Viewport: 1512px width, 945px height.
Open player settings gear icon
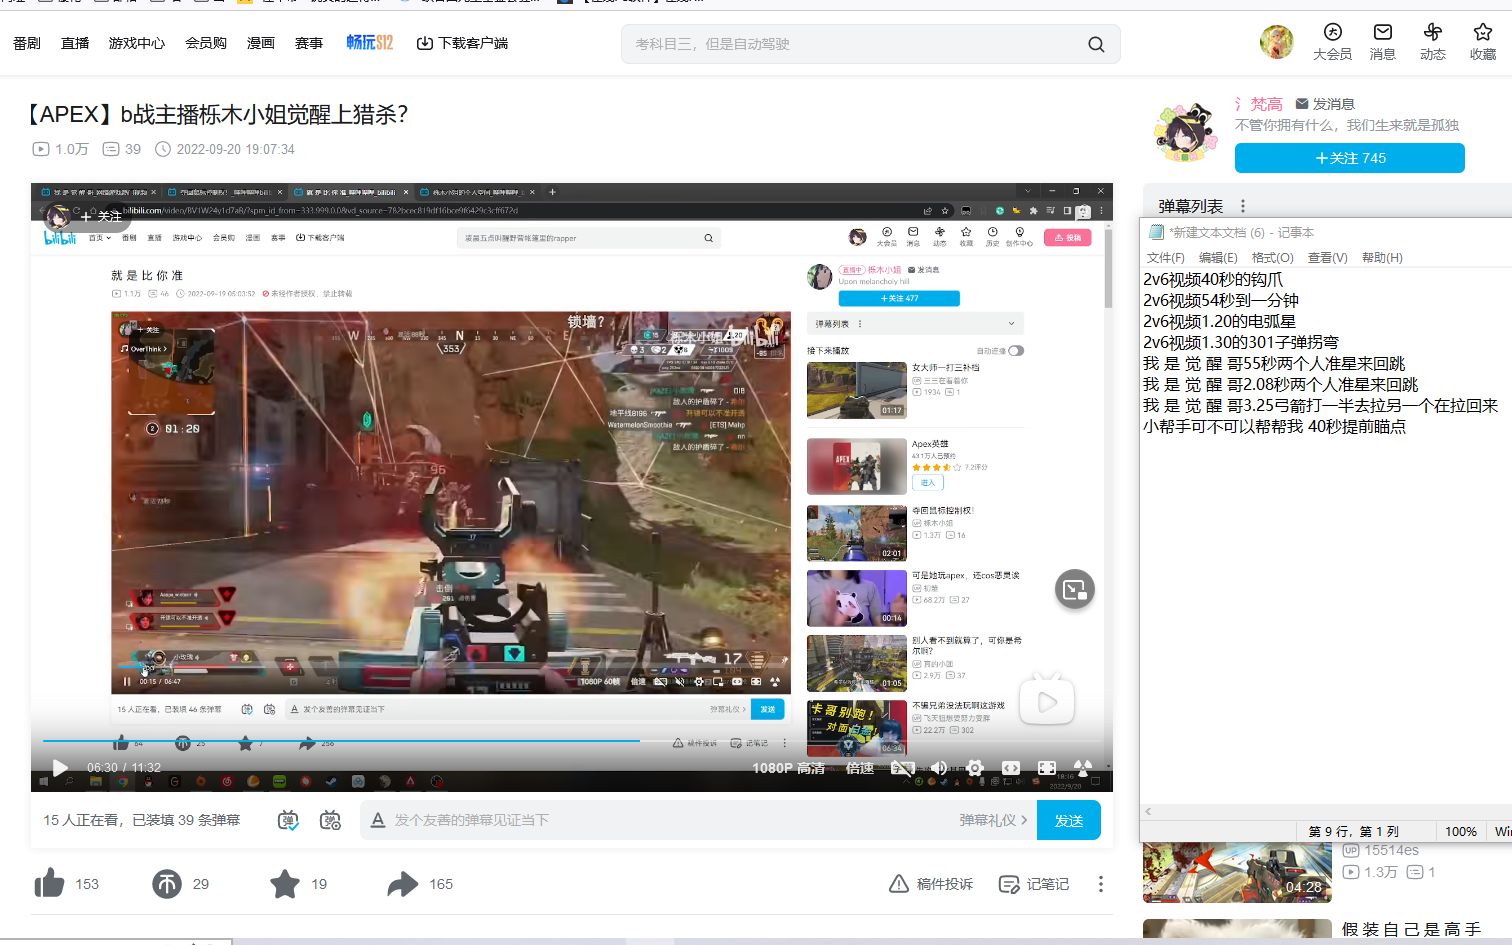coord(975,768)
